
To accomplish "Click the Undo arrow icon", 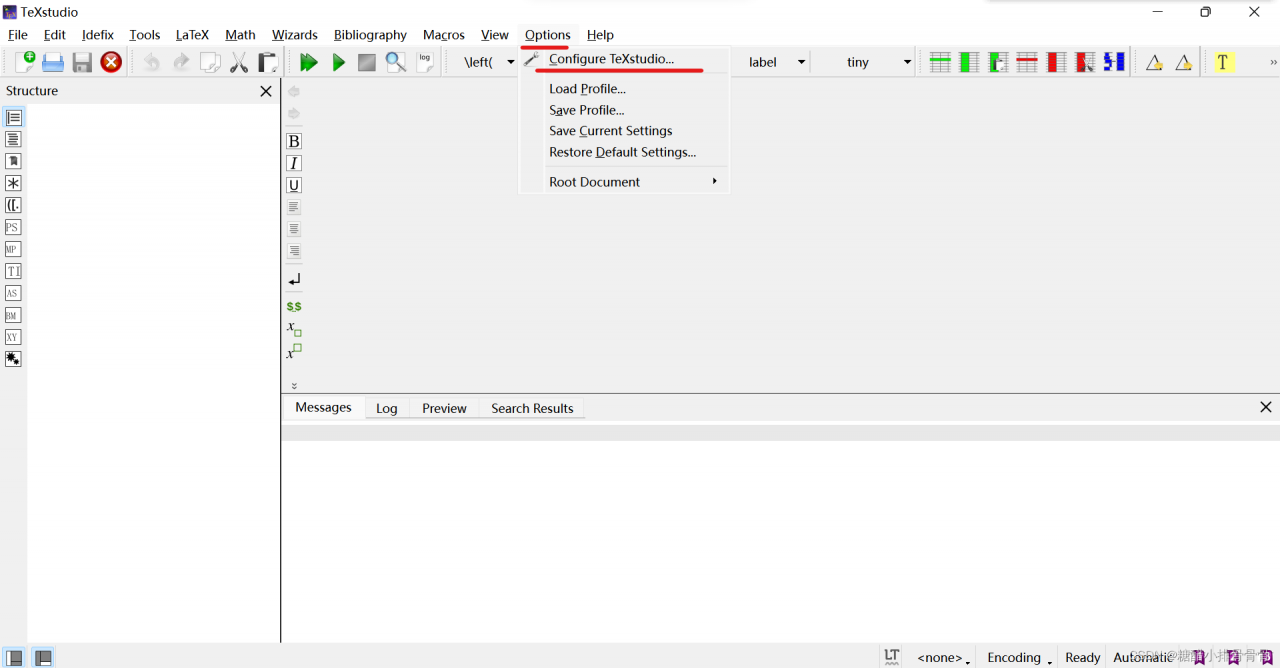I will tap(151, 62).
